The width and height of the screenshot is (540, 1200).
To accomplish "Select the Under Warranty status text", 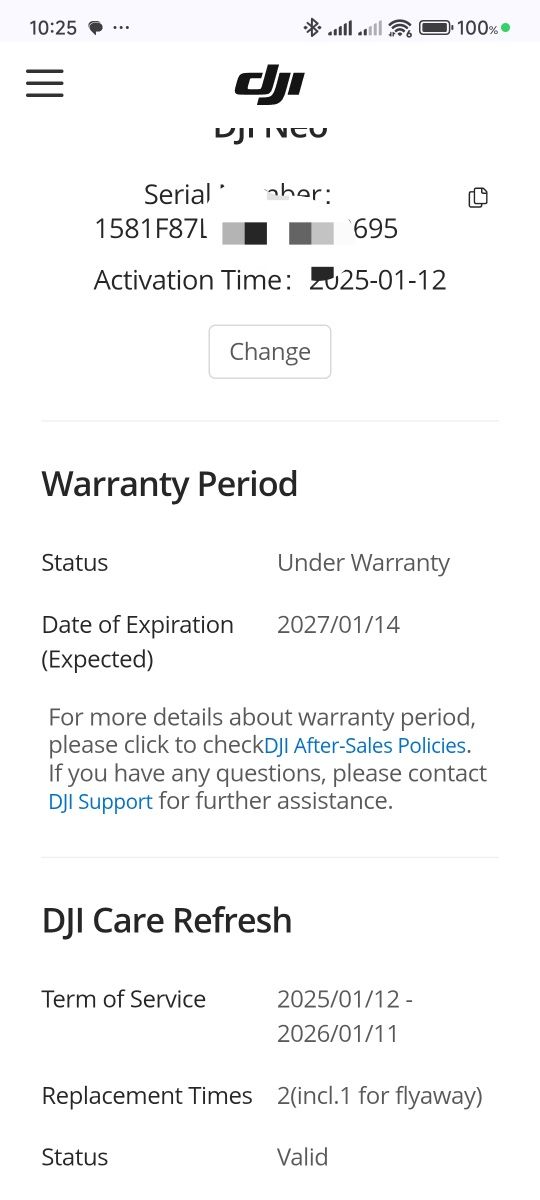I will click(x=363, y=563).
